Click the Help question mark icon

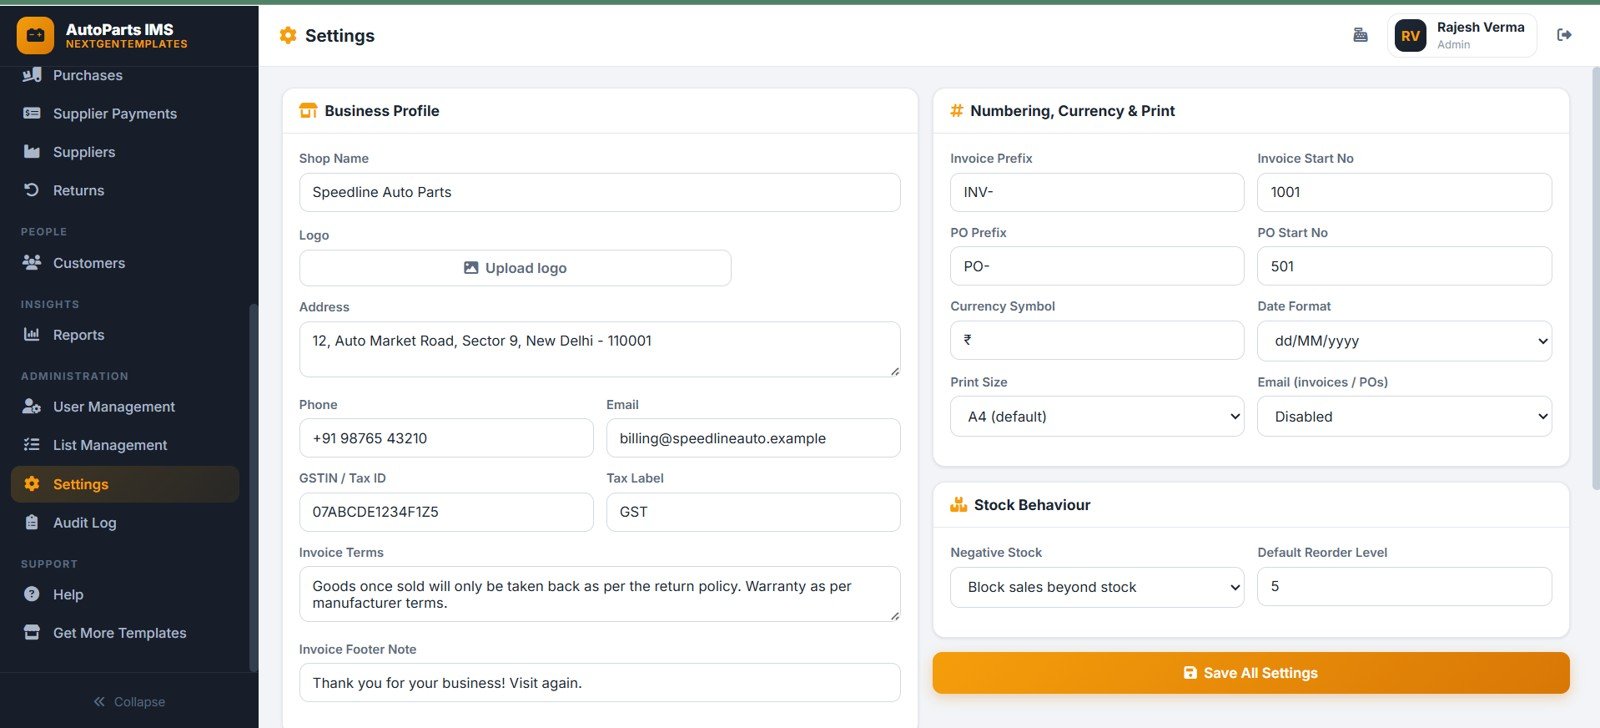[x=32, y=594]
